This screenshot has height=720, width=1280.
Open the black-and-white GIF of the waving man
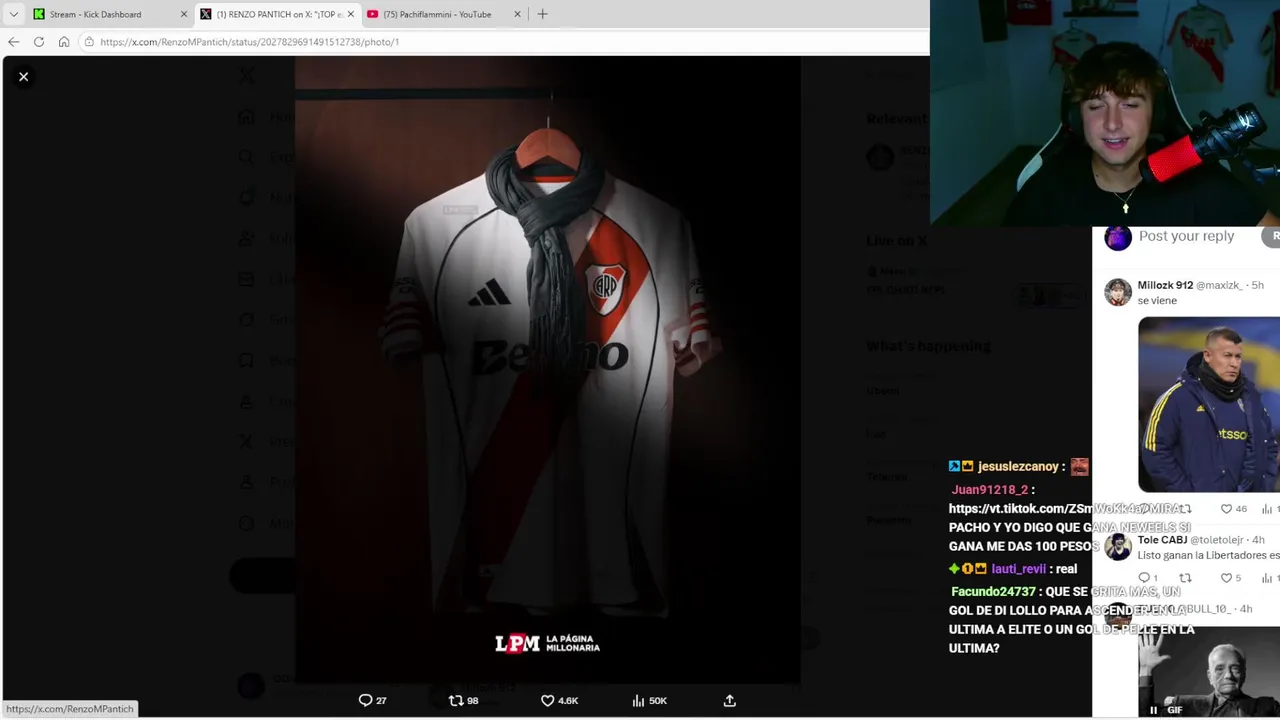(x=1209, y=672)
